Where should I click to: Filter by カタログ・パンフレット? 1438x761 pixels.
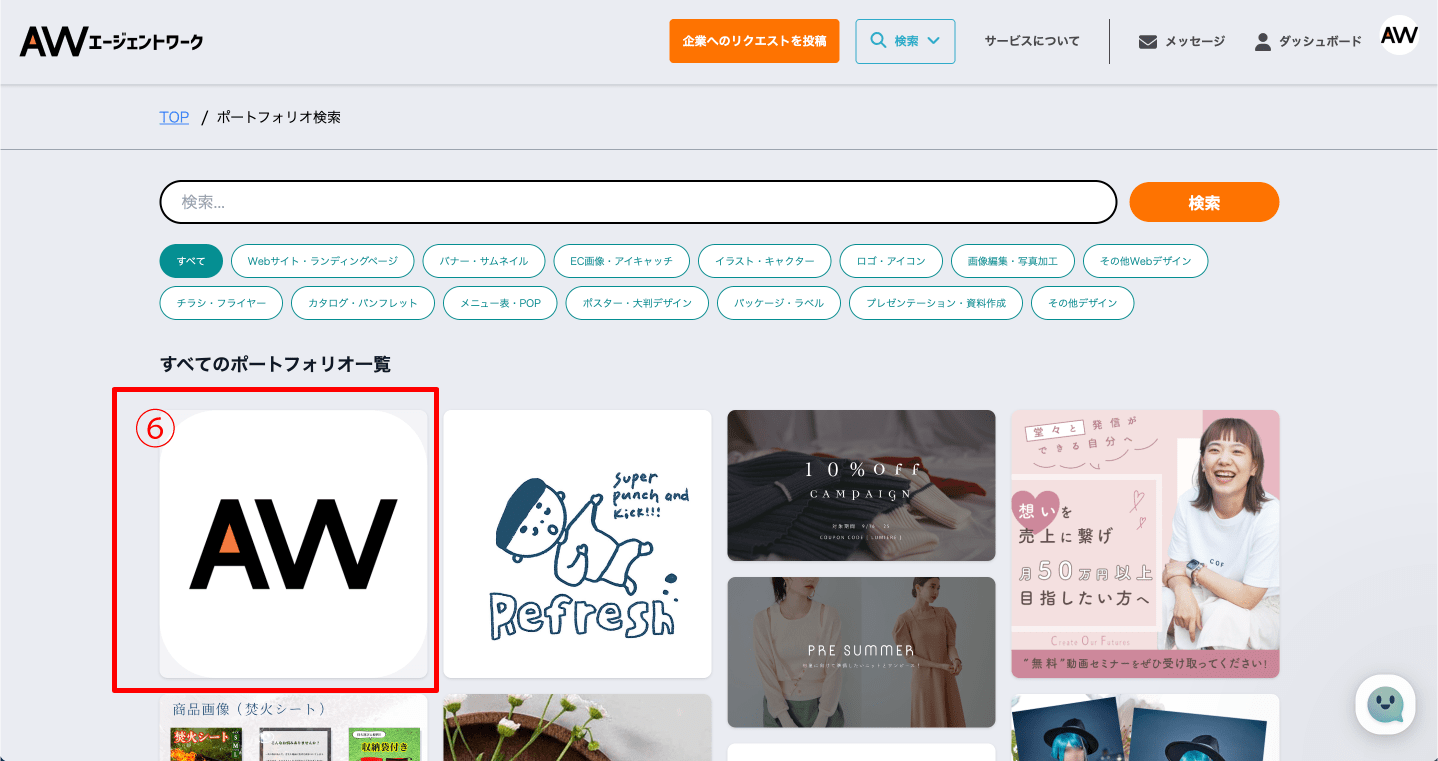pos(363,303)
